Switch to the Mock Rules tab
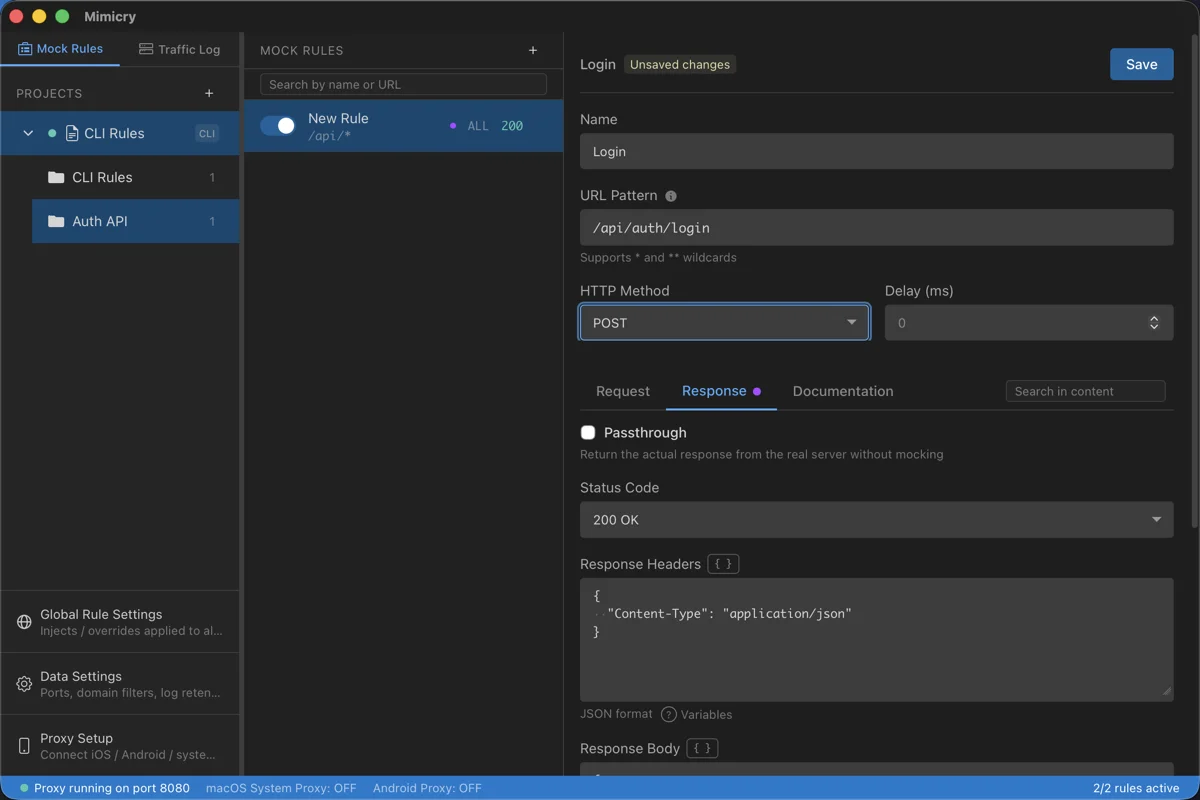This screenshot has height=800, width=1200. pos(60,49)
